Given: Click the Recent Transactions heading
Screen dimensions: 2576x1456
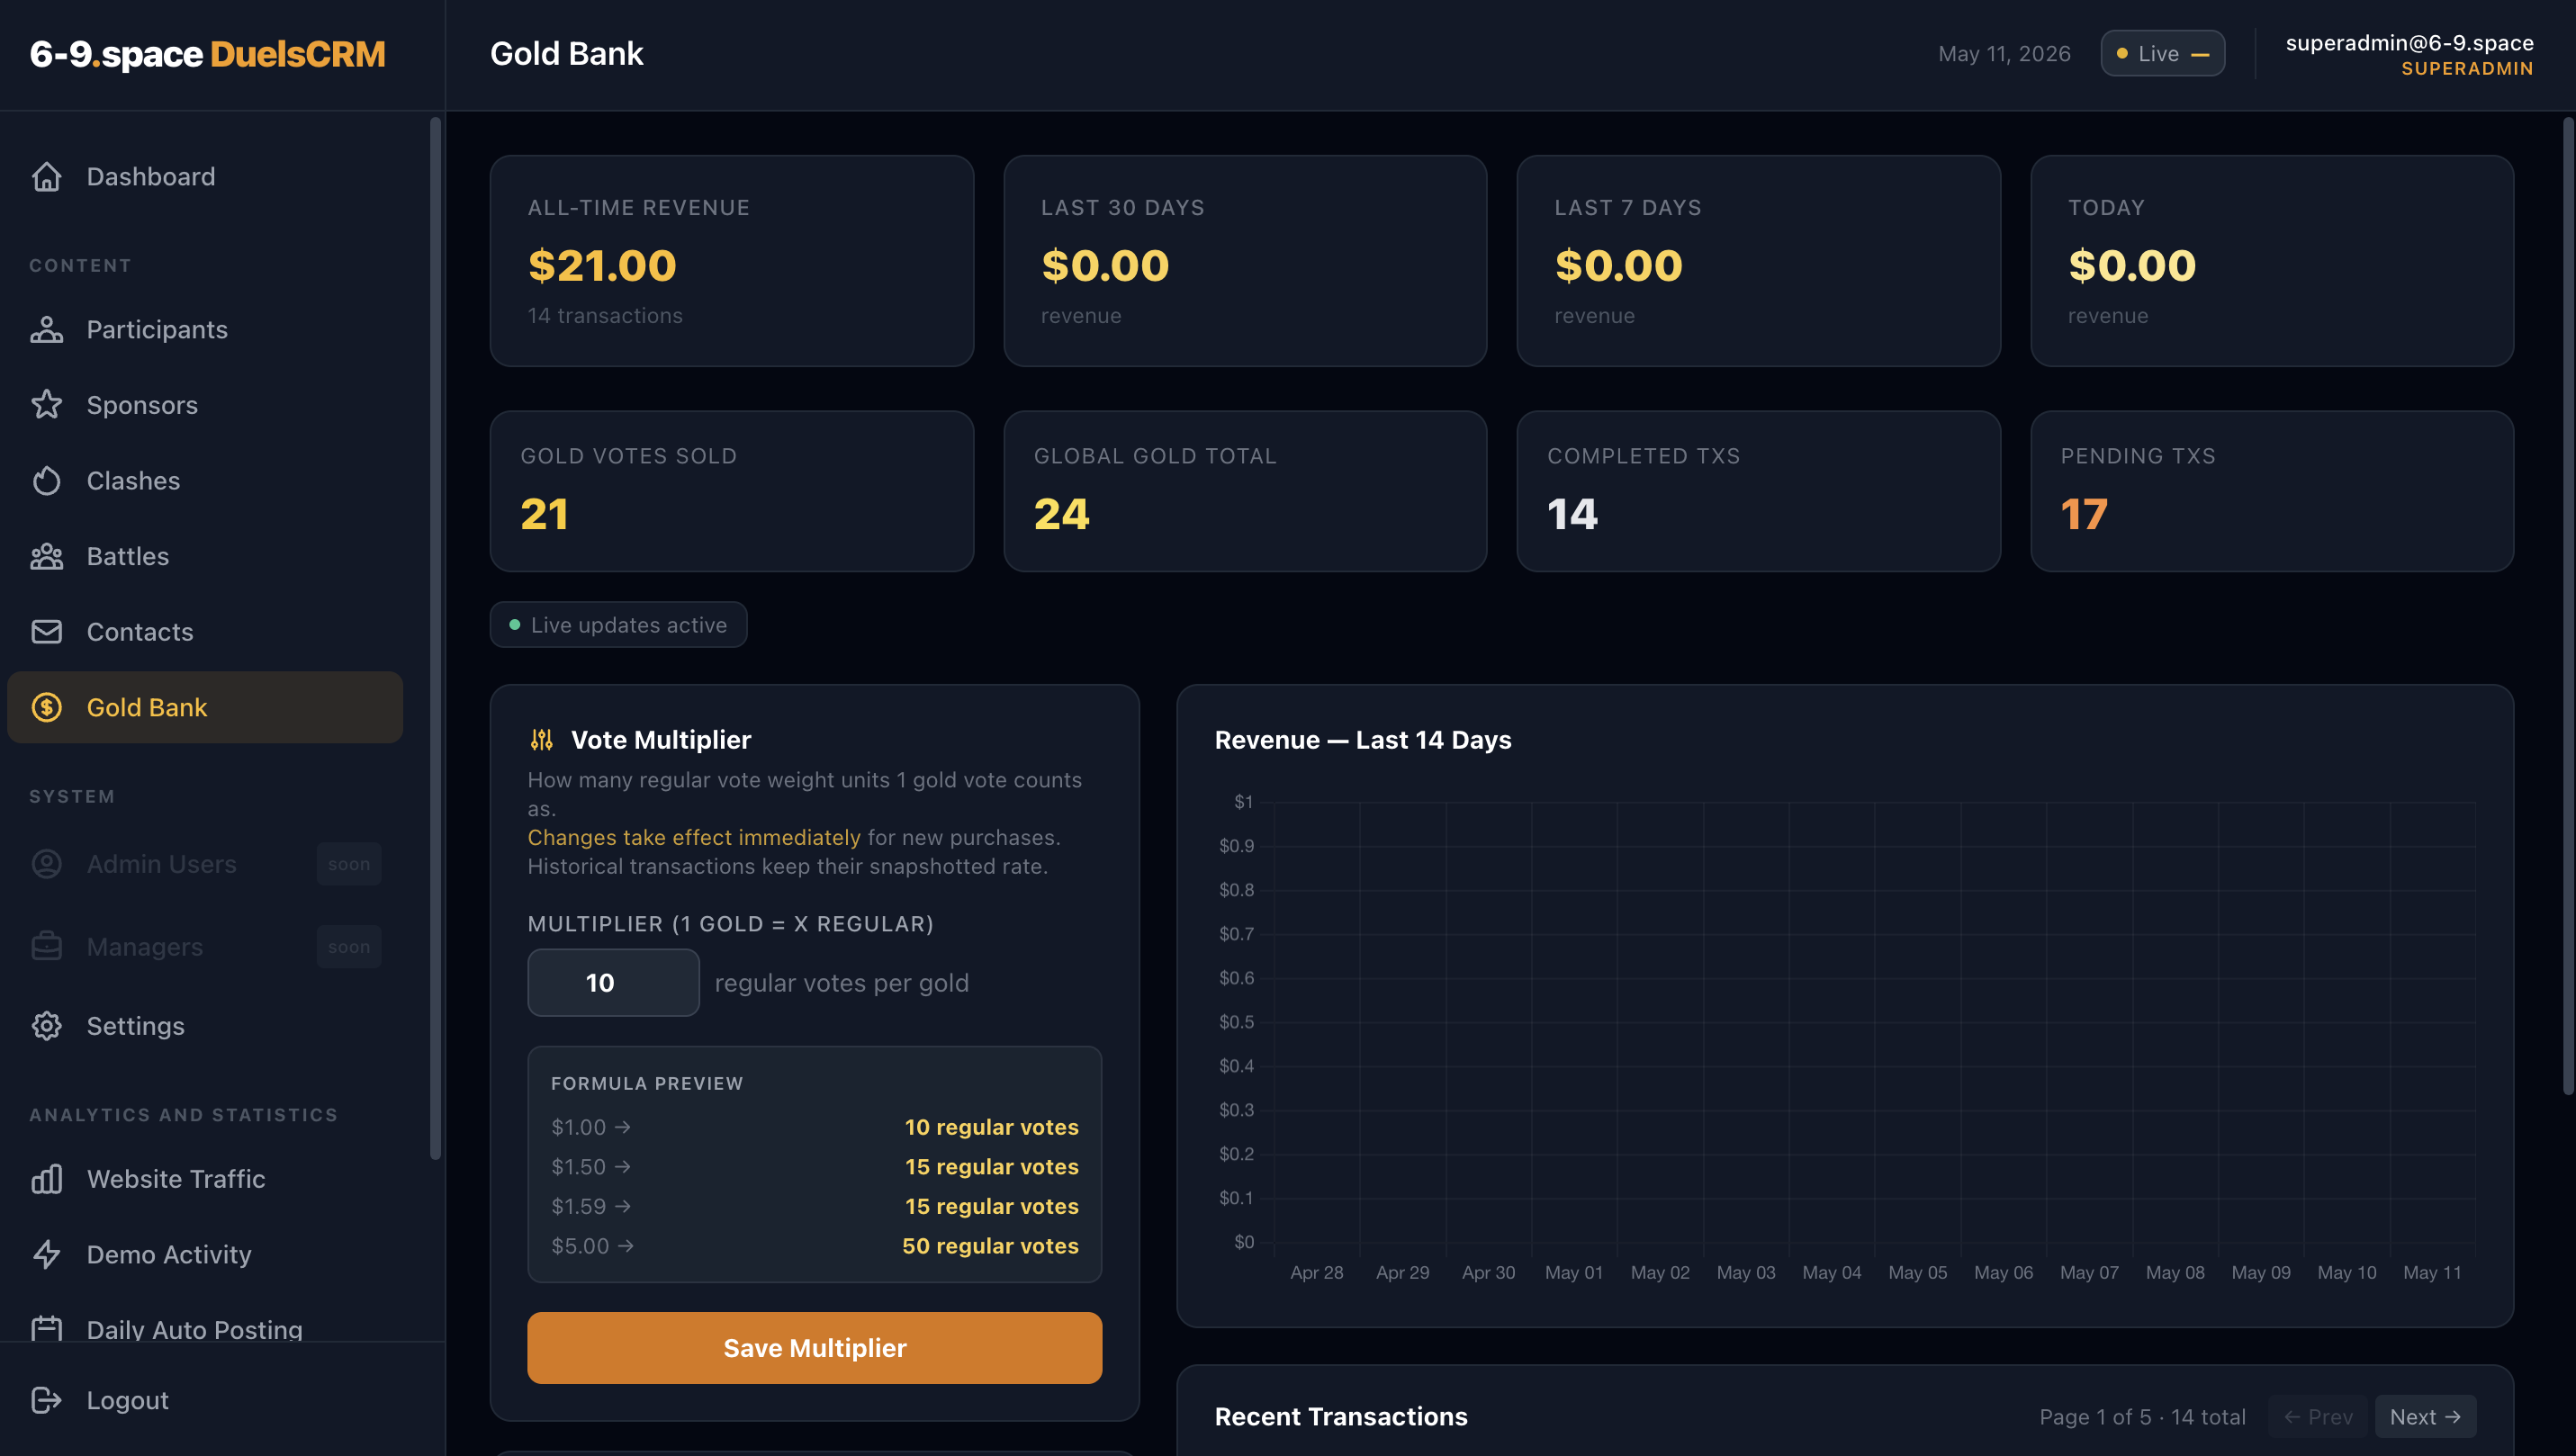Looking at the screenshot, I should pos(1341,1417).
